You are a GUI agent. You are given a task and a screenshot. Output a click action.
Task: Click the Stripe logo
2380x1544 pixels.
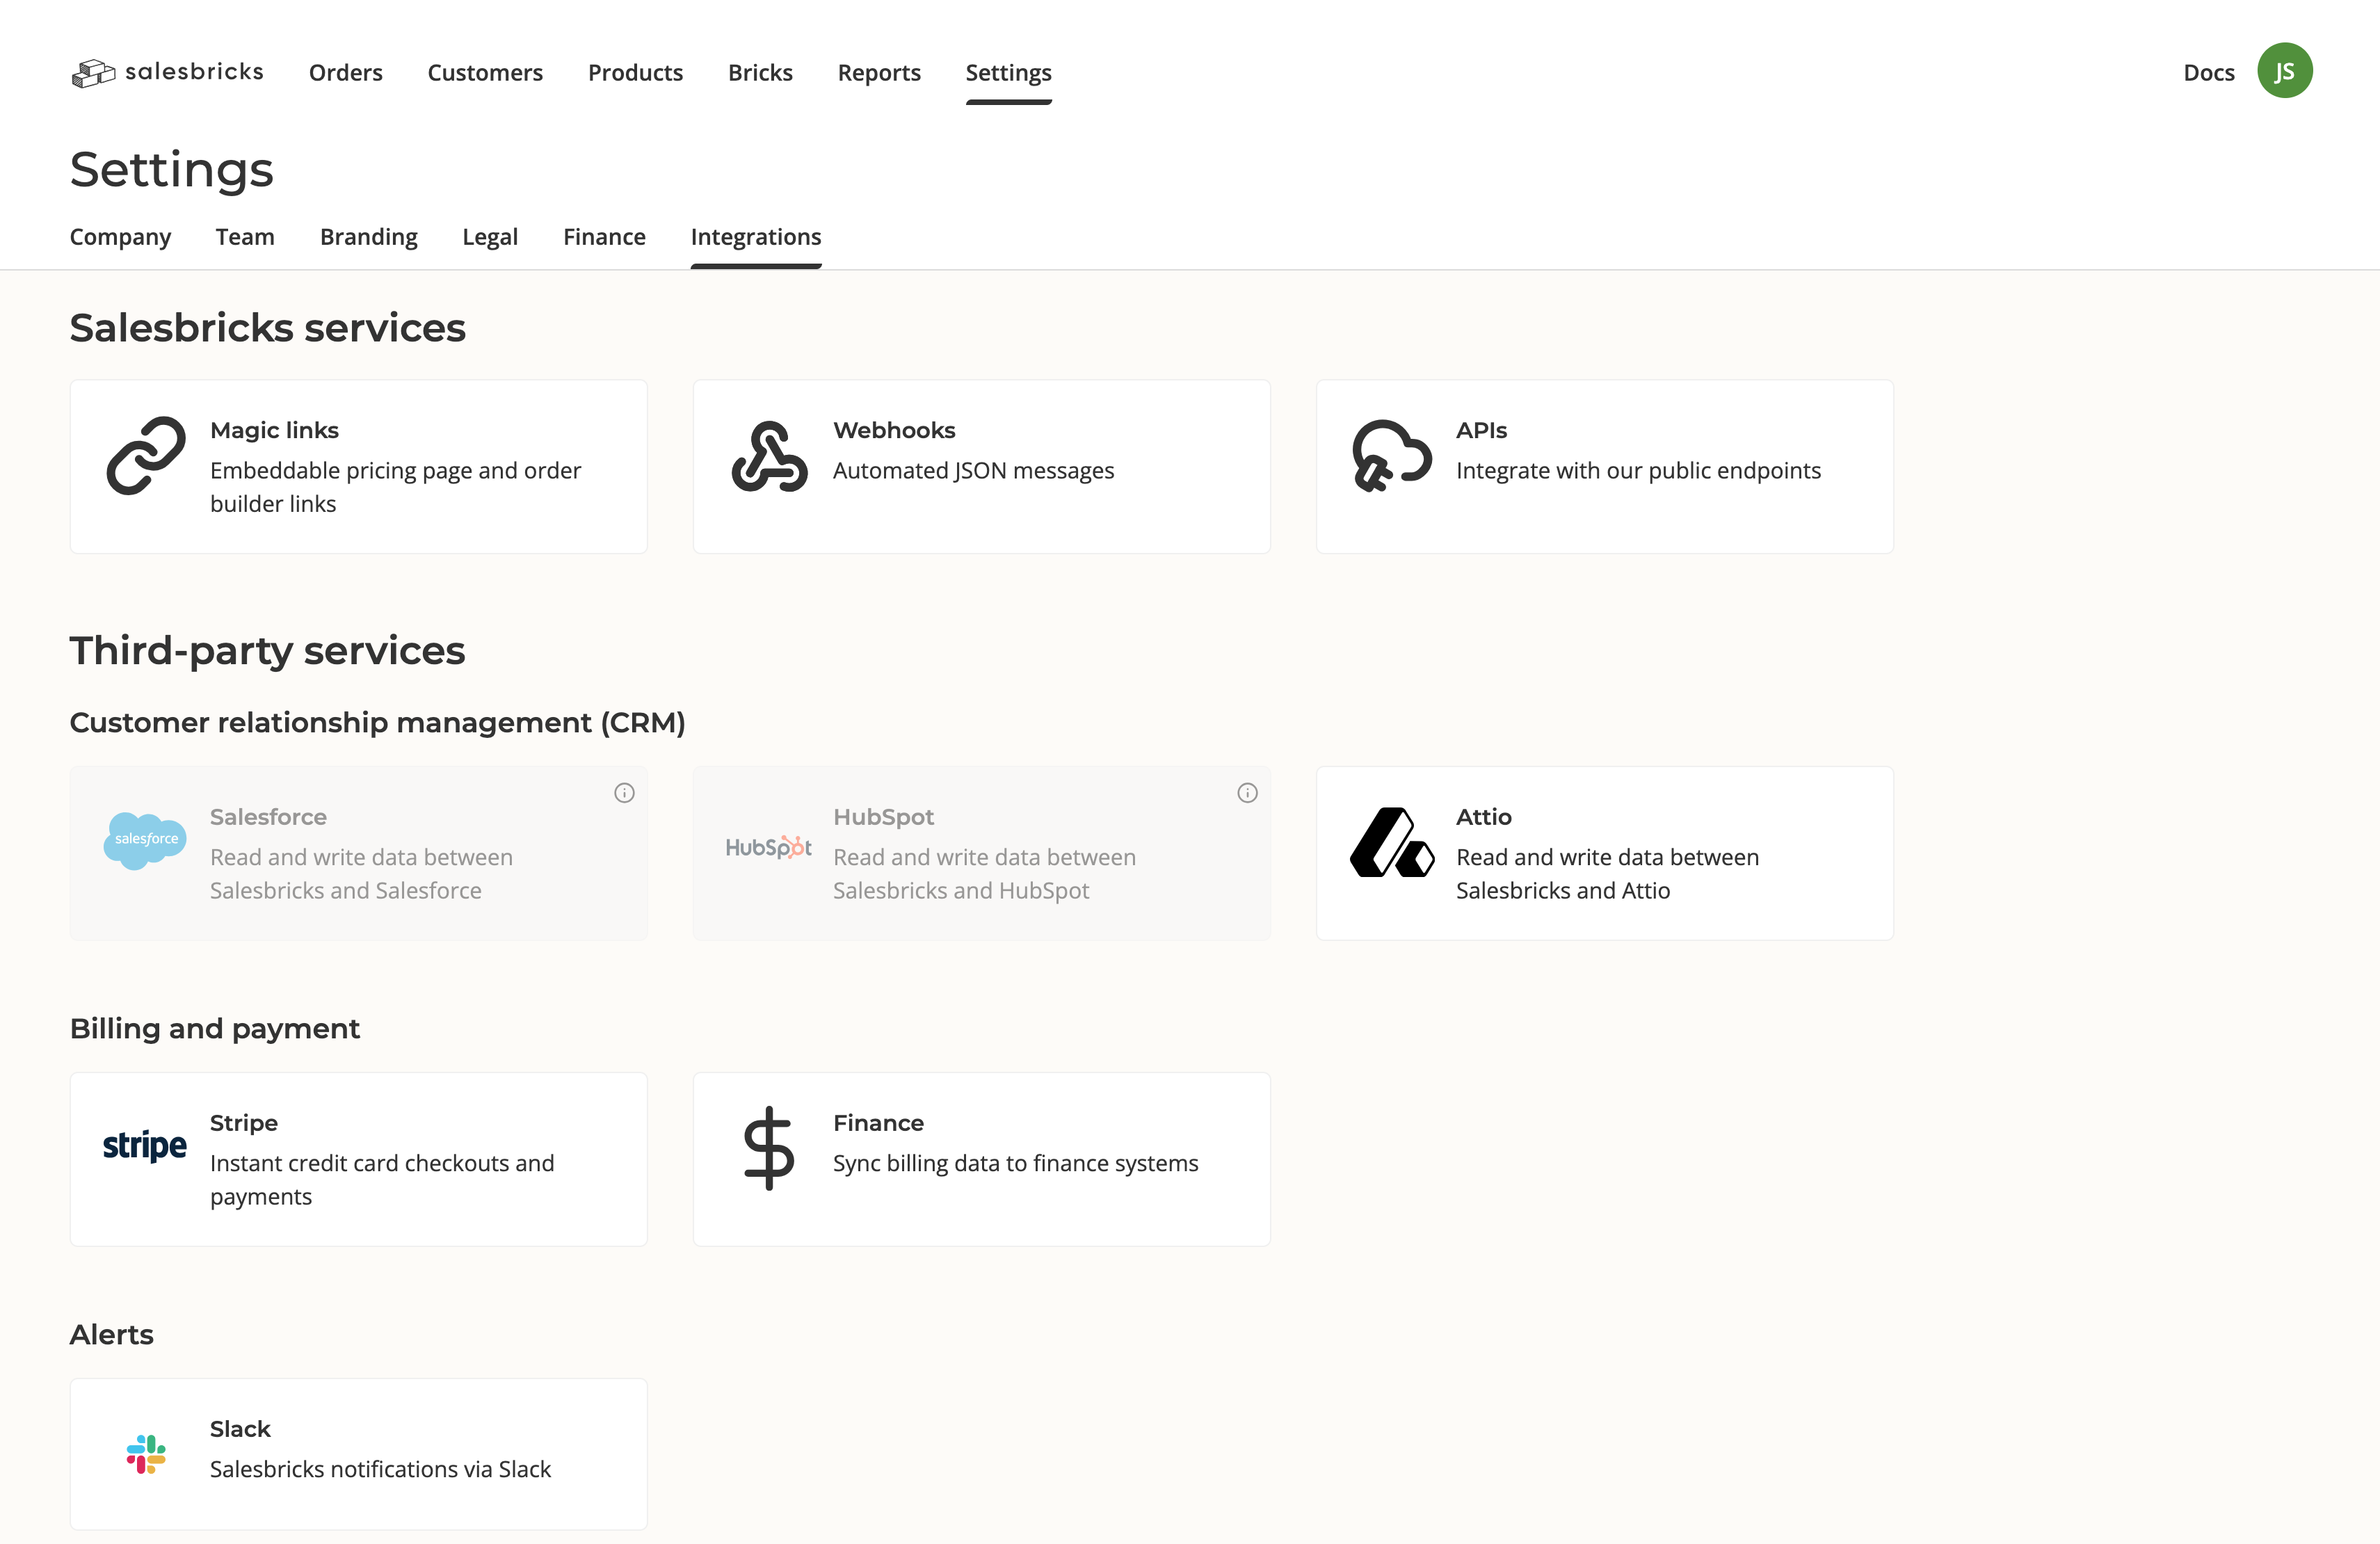pyautogui.click(x=145, y=1146)
